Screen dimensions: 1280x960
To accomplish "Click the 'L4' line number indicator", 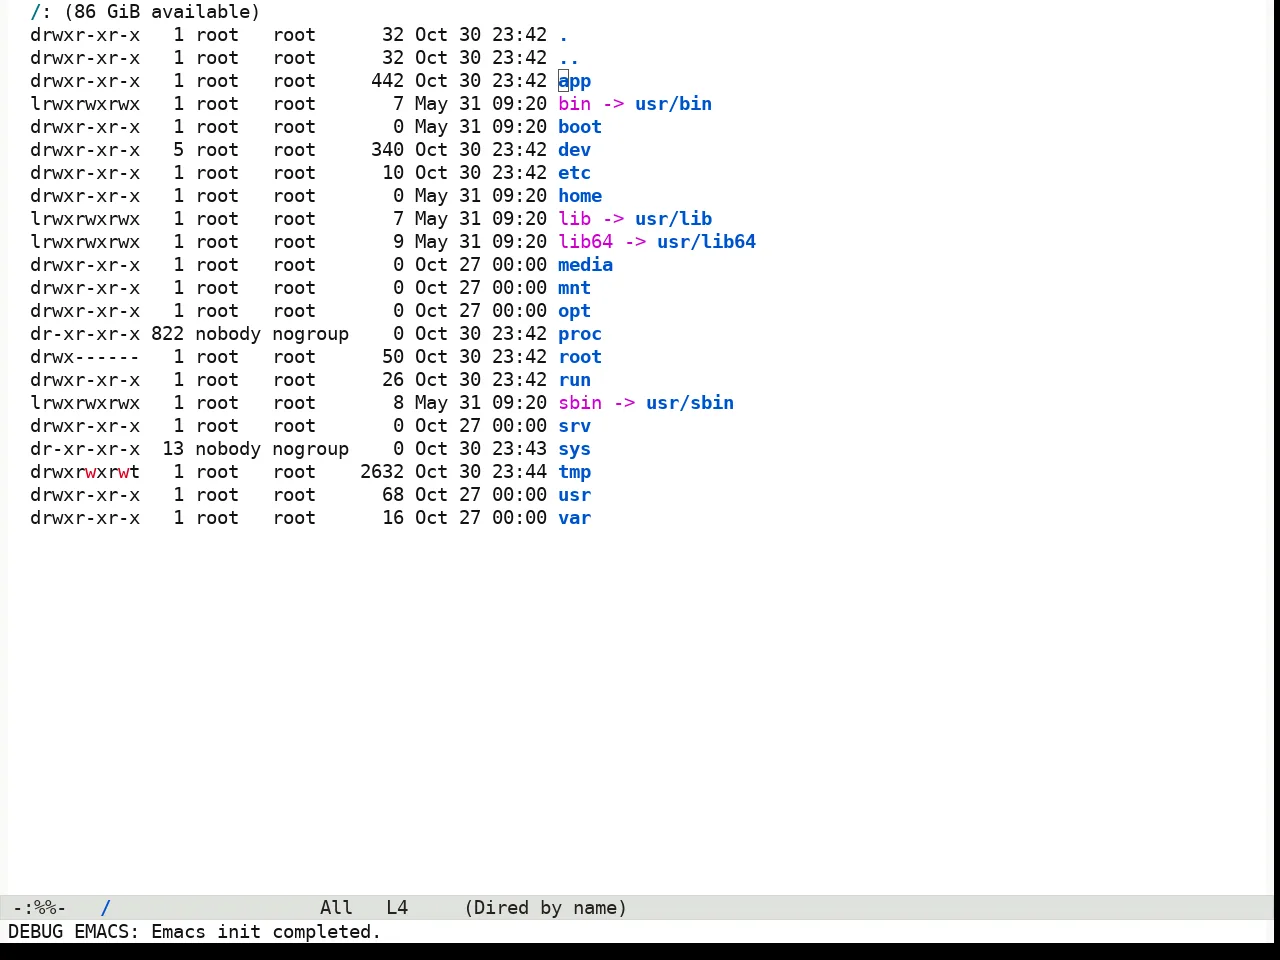I will pyautogui.click(x=398, y=908).
